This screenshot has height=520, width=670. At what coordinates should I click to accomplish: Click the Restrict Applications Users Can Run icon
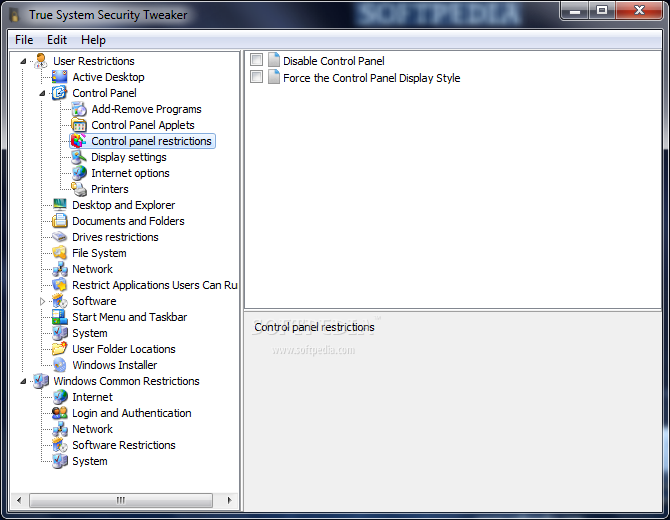59,285
